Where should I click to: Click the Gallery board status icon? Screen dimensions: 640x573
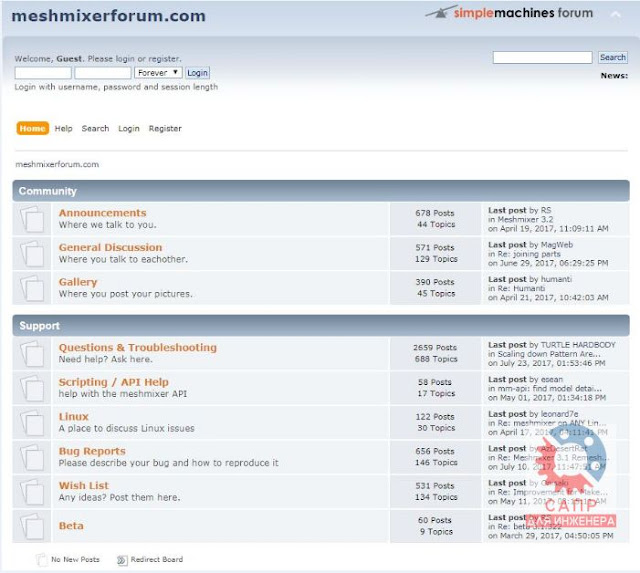point(32,288)
